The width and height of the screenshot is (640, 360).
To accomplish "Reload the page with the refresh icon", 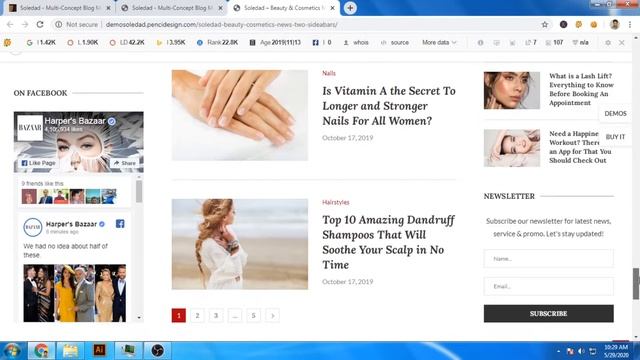I will pos(40,24).
